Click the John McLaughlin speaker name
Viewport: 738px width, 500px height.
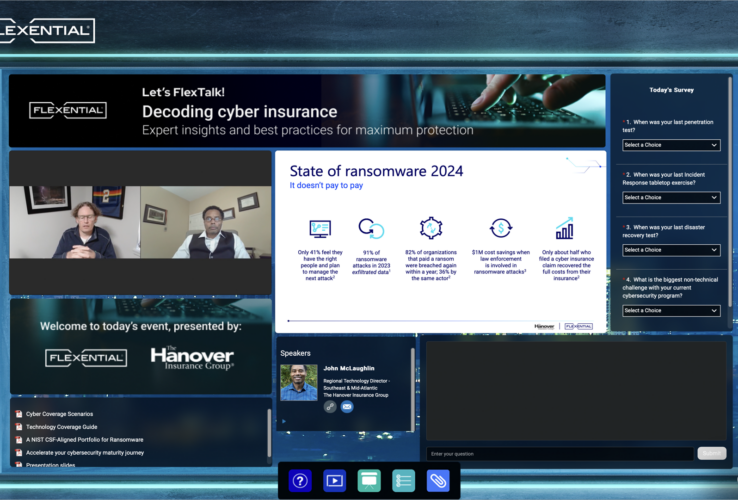click(349, 368)
